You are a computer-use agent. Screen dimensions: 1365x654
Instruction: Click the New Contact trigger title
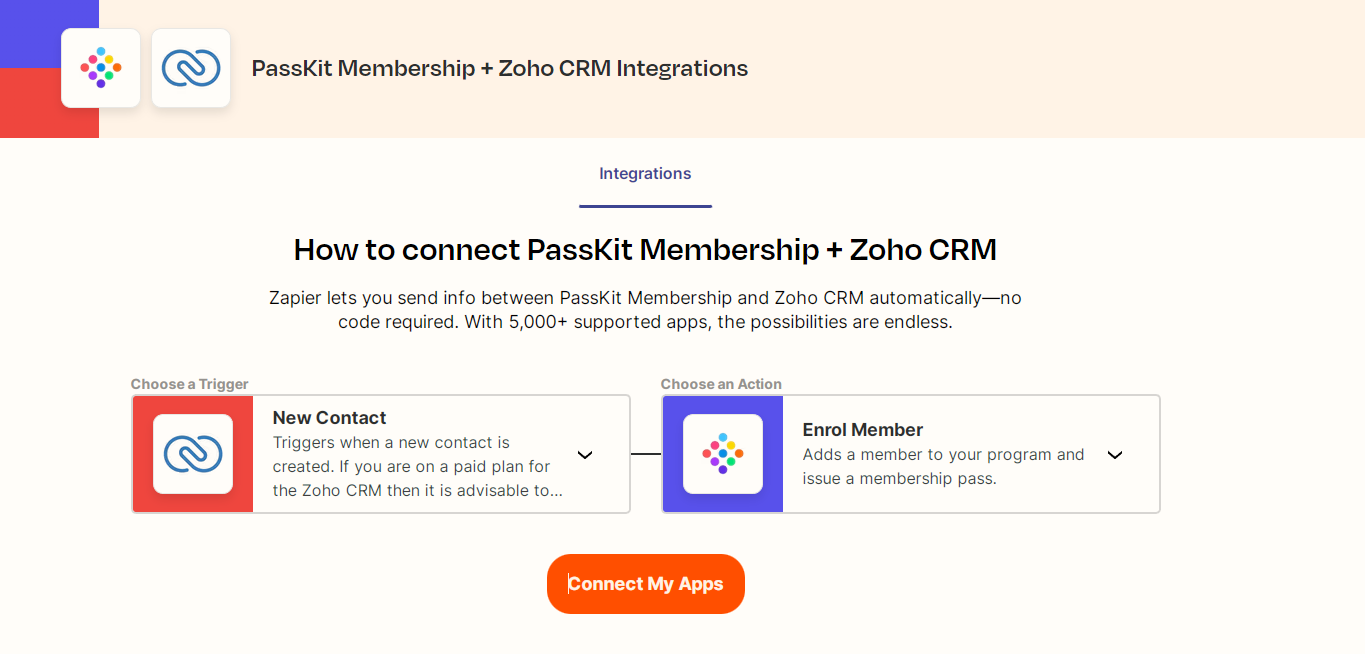click(329, 418)
